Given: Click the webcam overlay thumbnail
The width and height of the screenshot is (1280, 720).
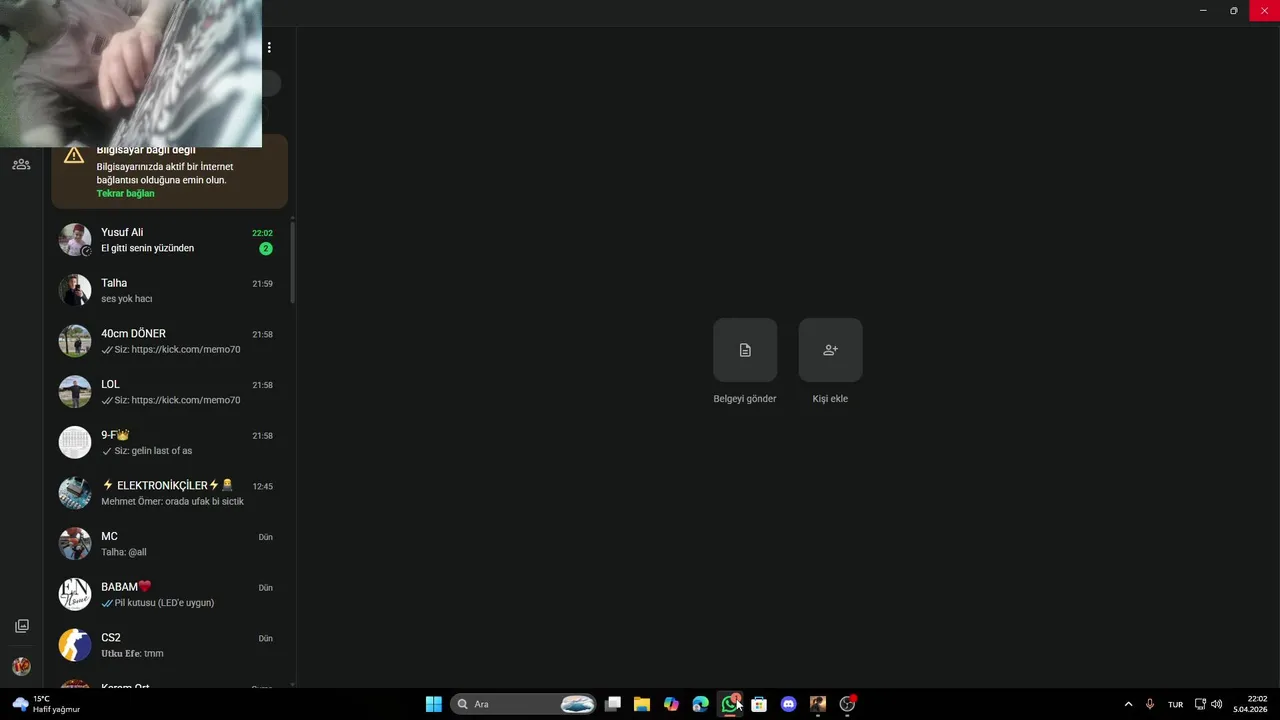Looking at the screenshot, I should click(x=131, y=74).
